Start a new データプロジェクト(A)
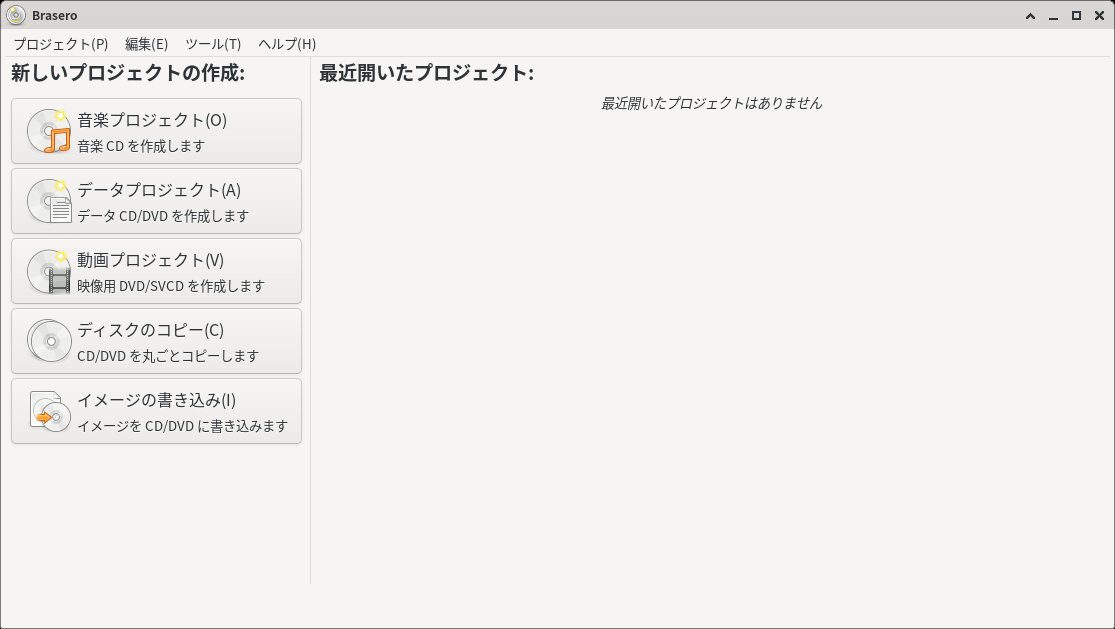Image resolution: width=1115 pixels, height=629 pixels. pos(156,201)
